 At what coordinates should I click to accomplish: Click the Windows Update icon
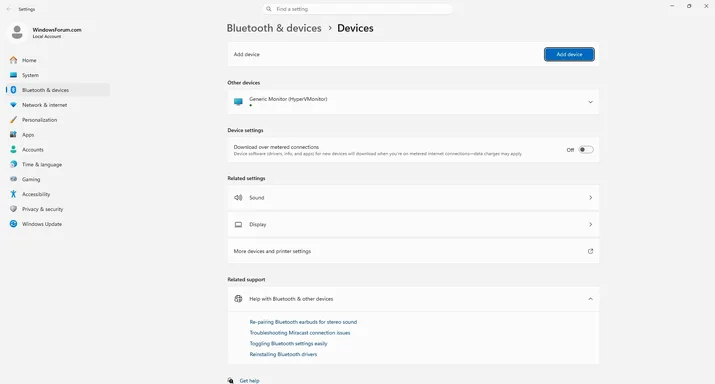(13, 224)
